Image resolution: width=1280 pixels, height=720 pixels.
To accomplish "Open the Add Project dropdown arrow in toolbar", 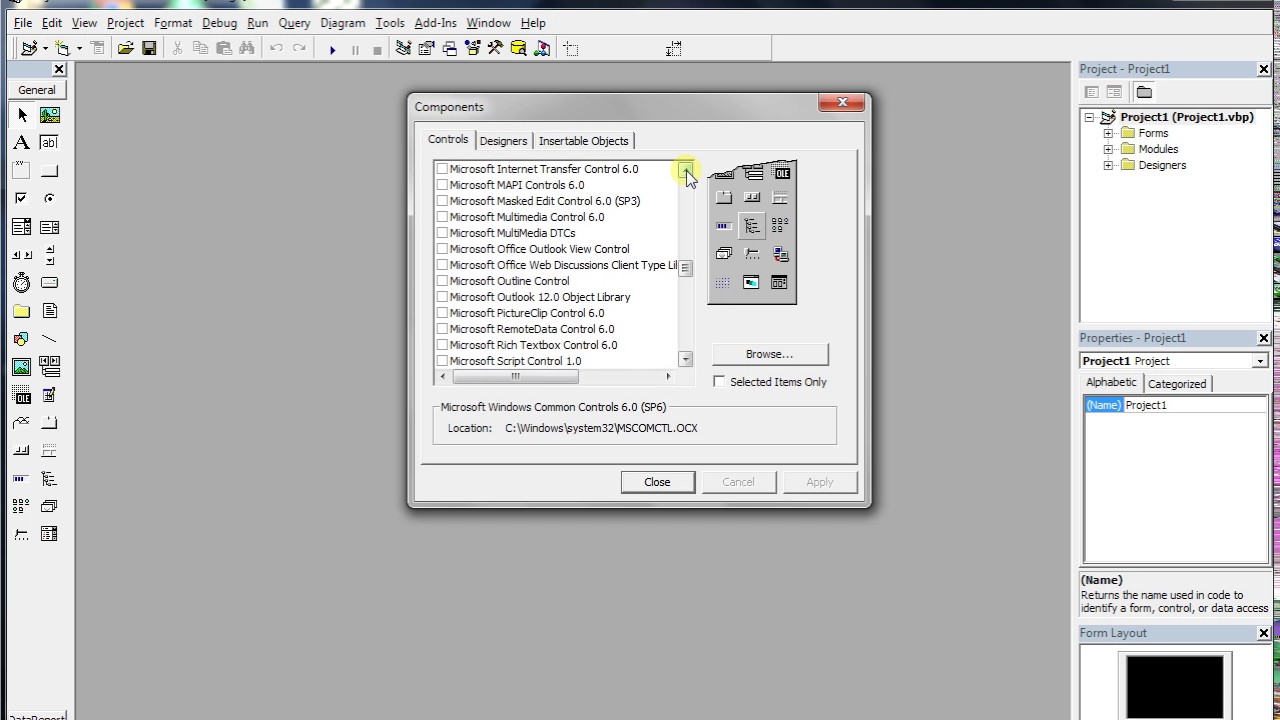I will [45, 49].
